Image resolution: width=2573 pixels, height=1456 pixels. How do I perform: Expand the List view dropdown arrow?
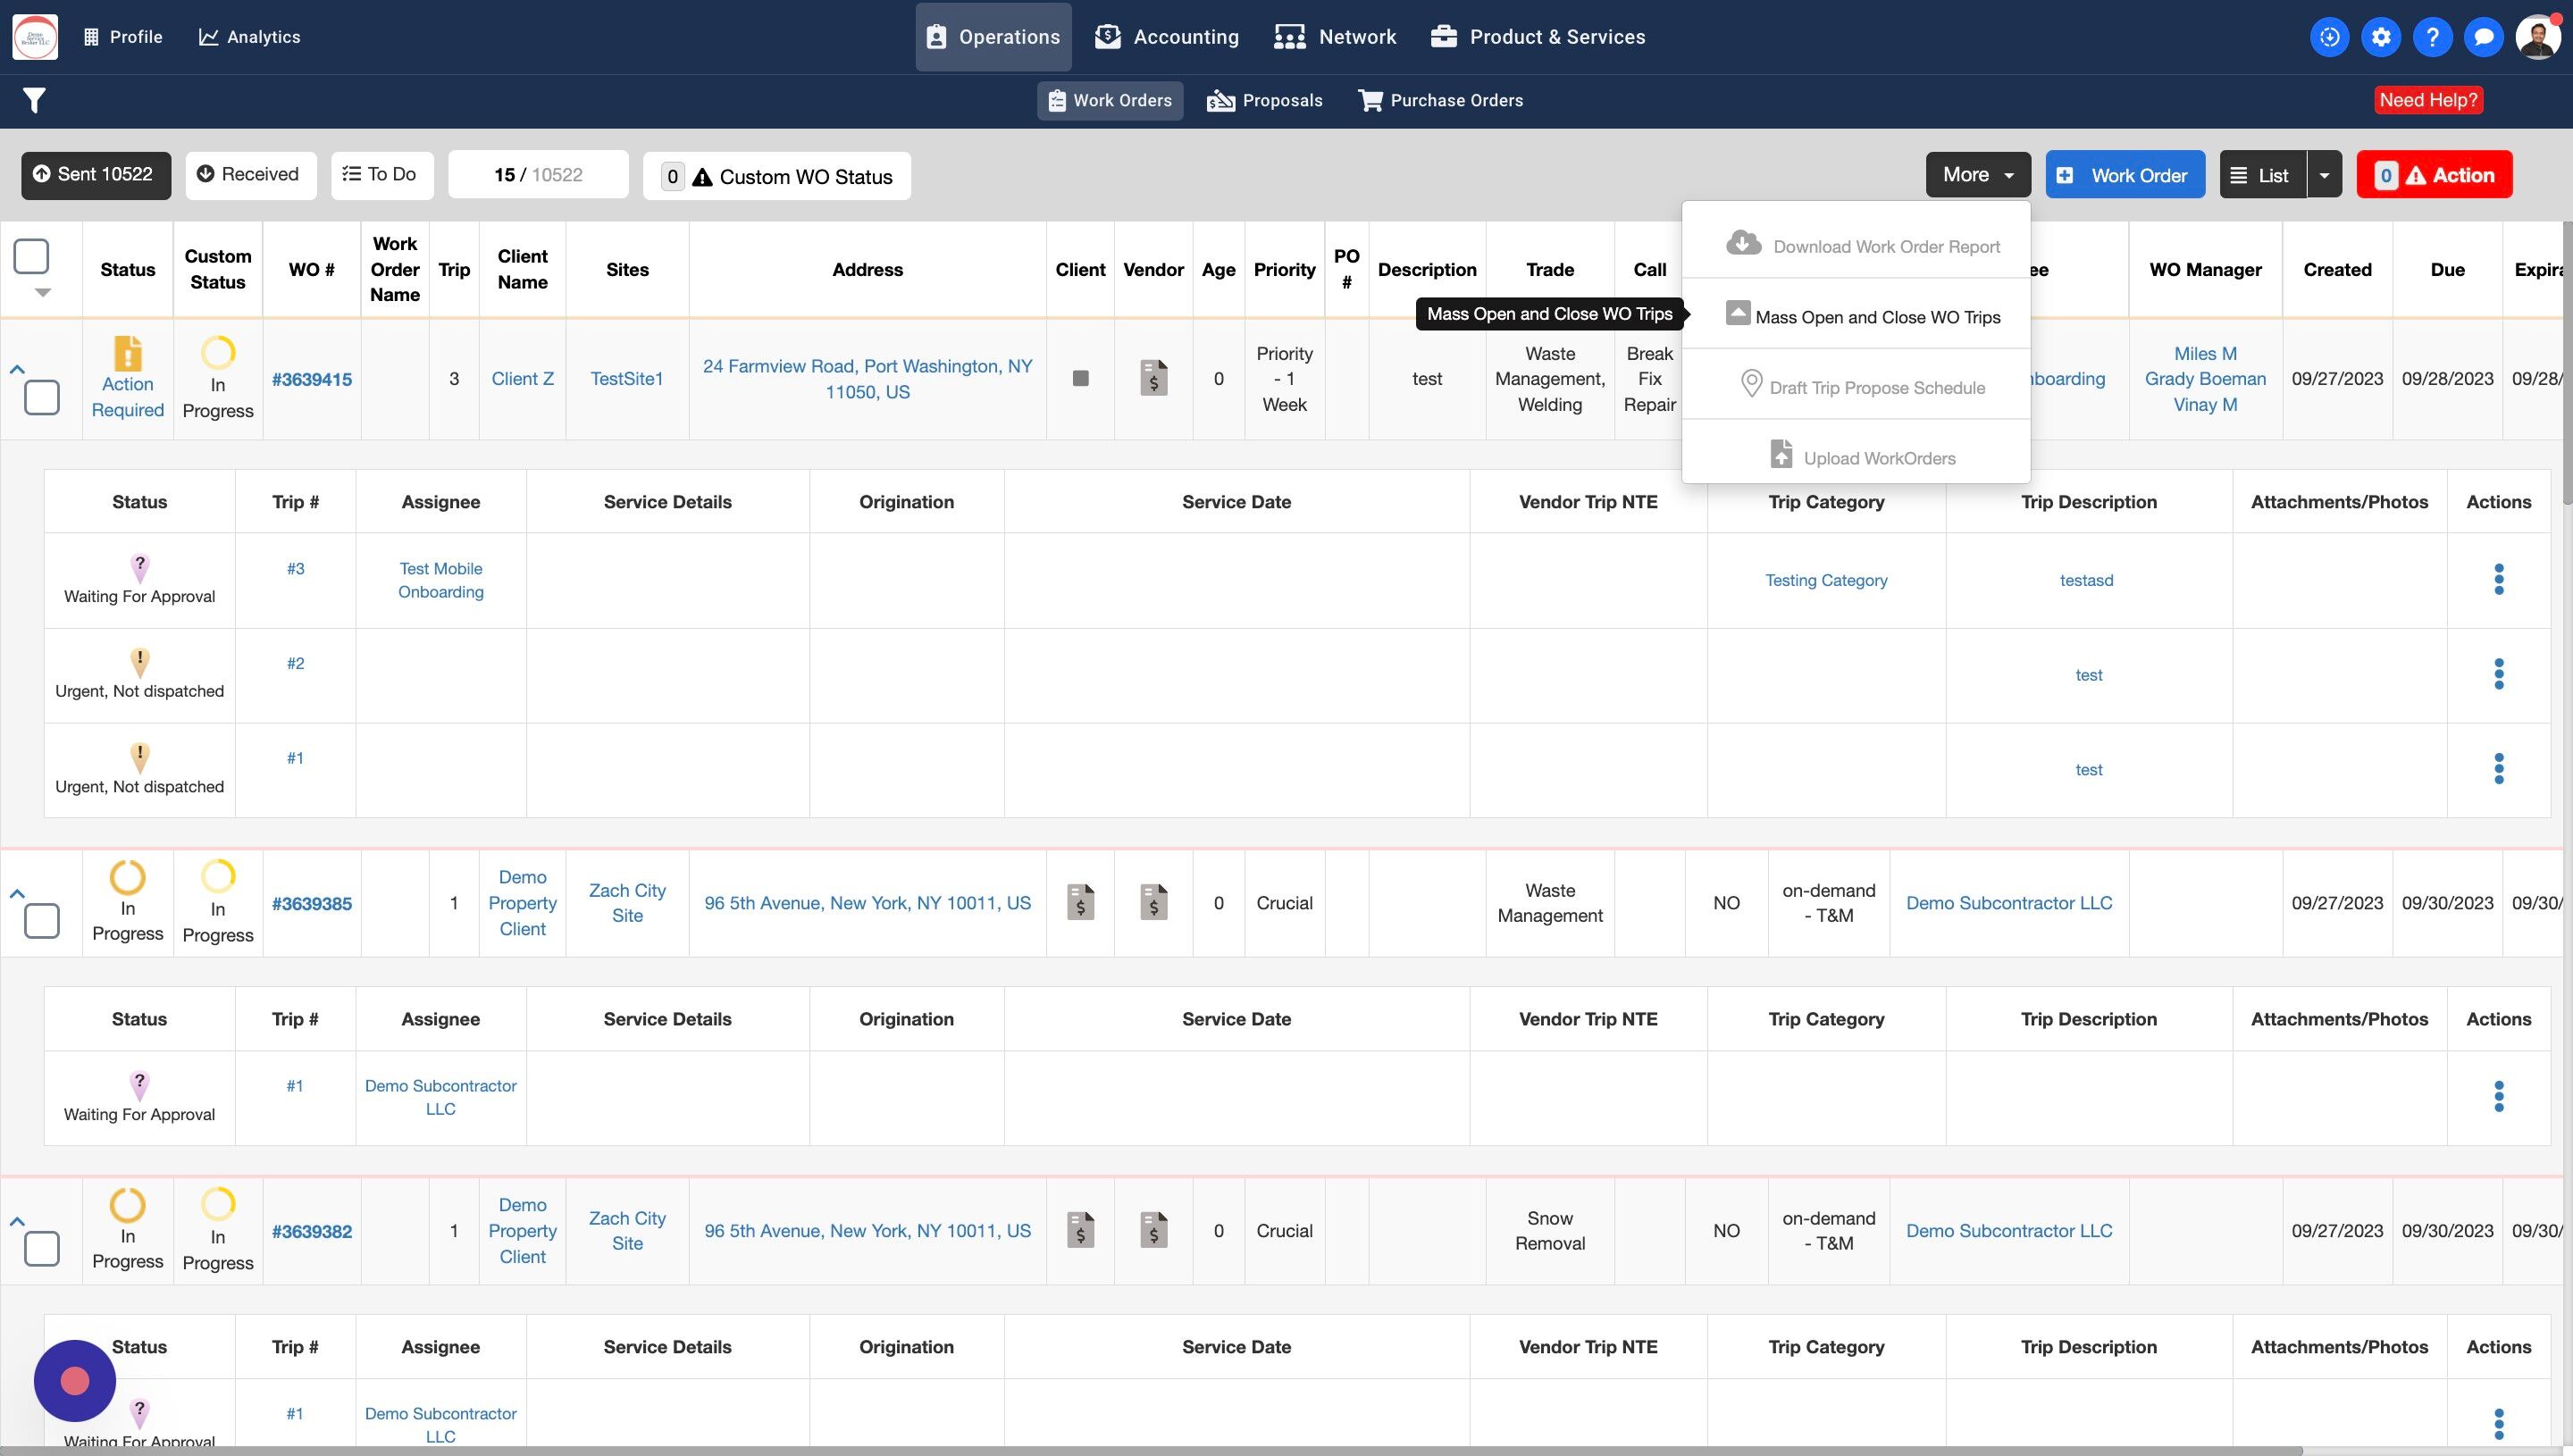tap(2324, 175)
